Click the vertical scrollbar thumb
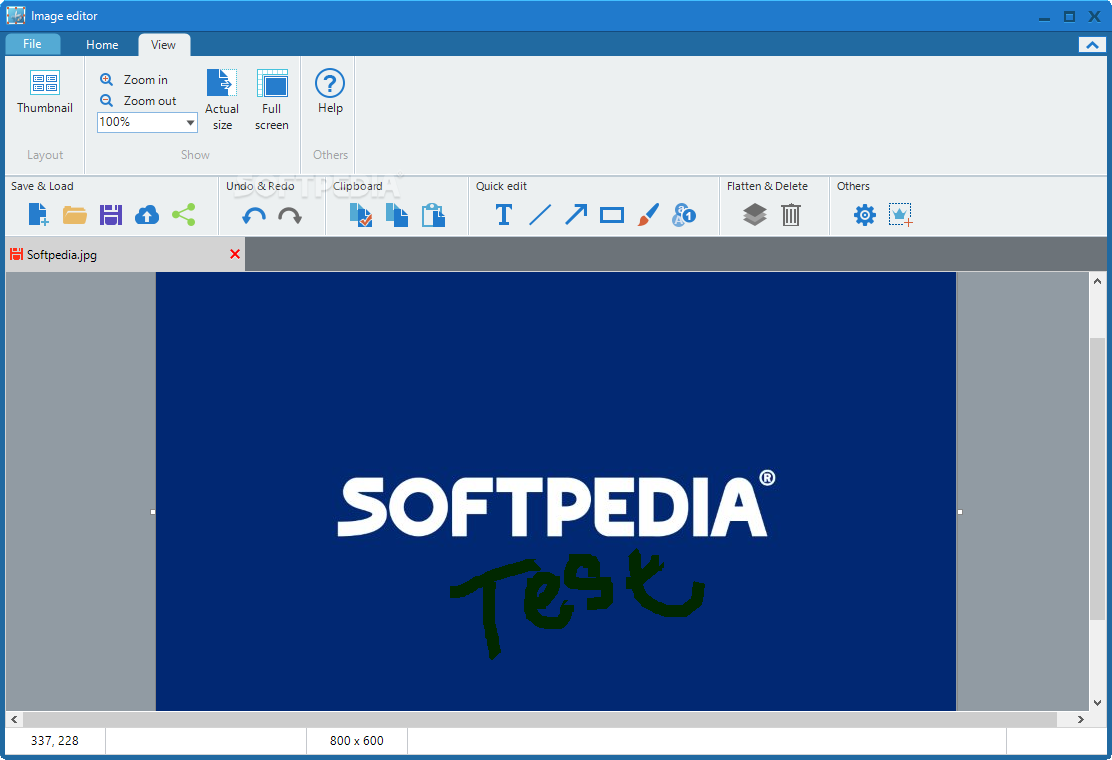The image size is (1112, 760). tap(1097, 479)
